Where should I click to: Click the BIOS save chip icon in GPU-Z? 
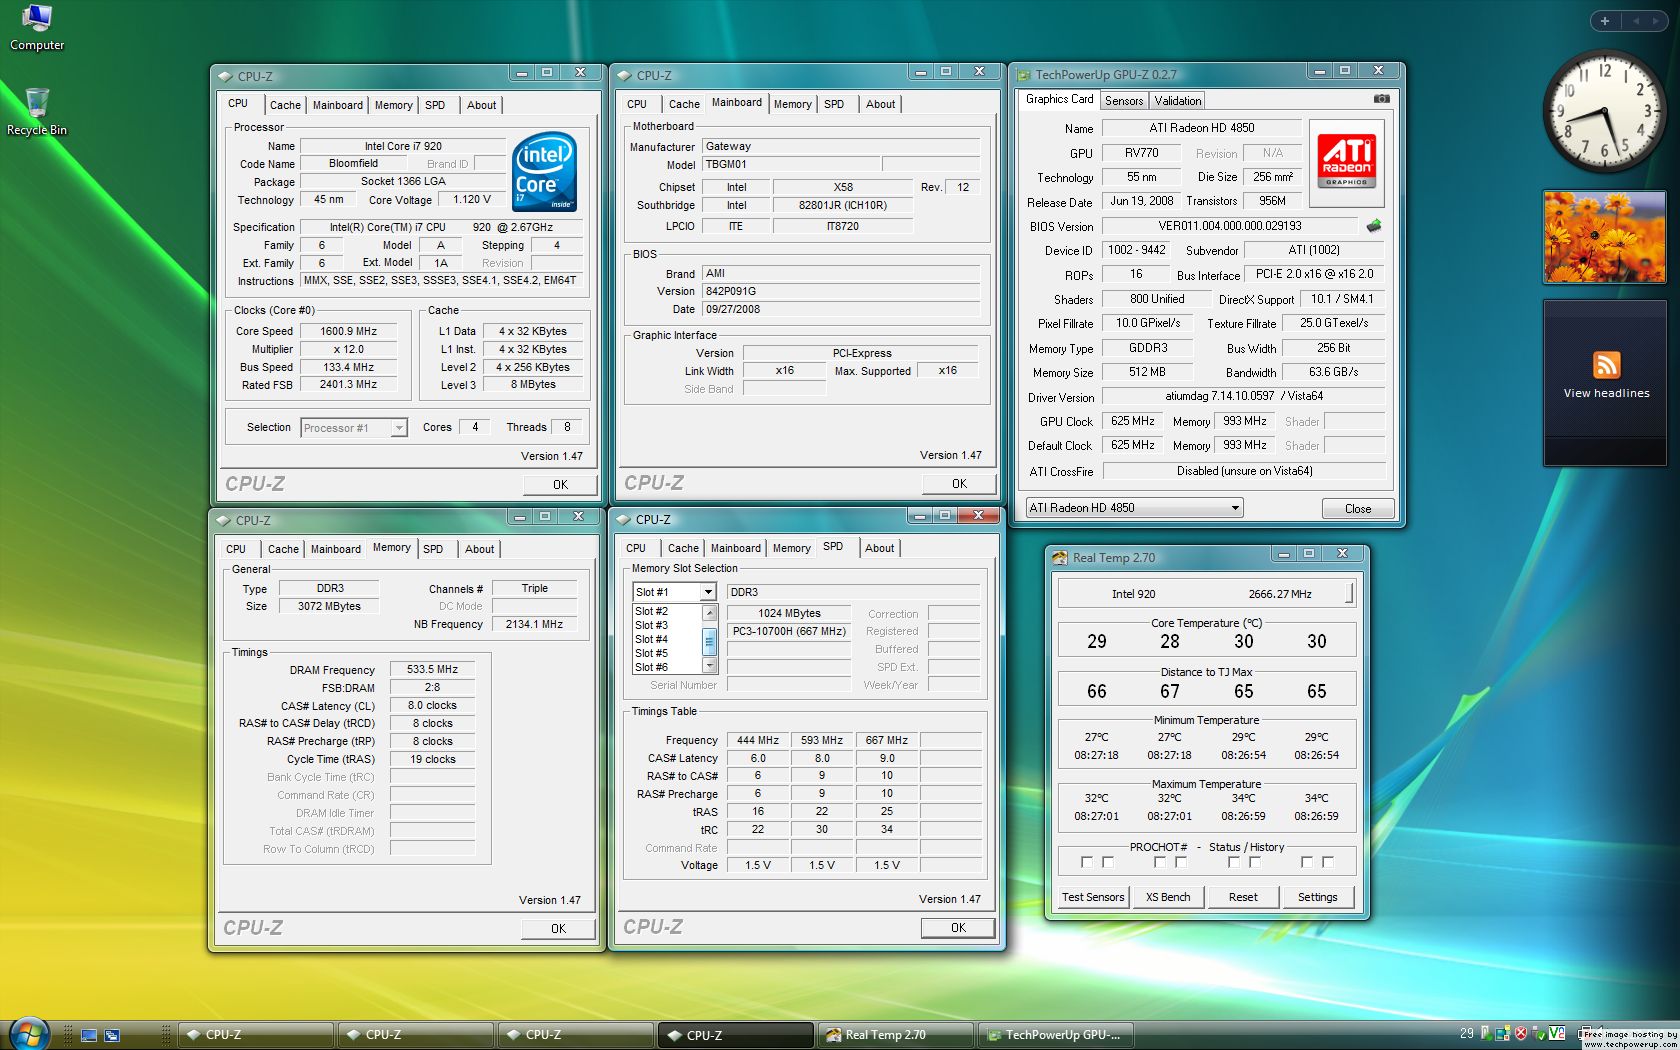(1374, 226)
